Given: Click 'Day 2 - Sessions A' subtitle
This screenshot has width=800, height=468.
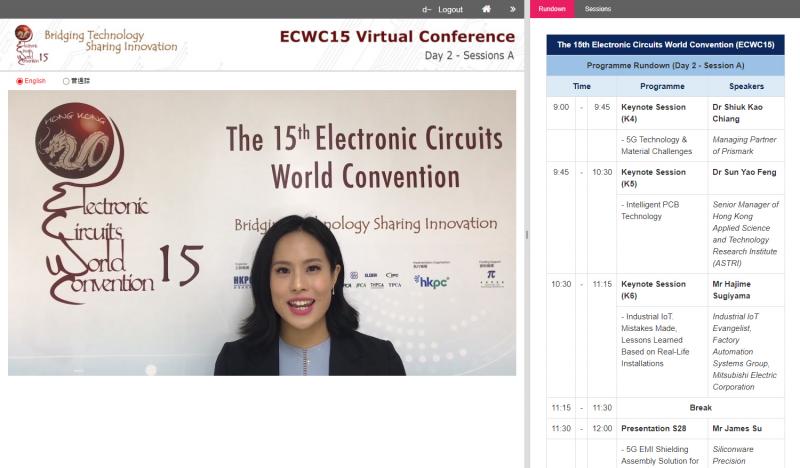Looking at the screenshot, I should pos(469,55).
